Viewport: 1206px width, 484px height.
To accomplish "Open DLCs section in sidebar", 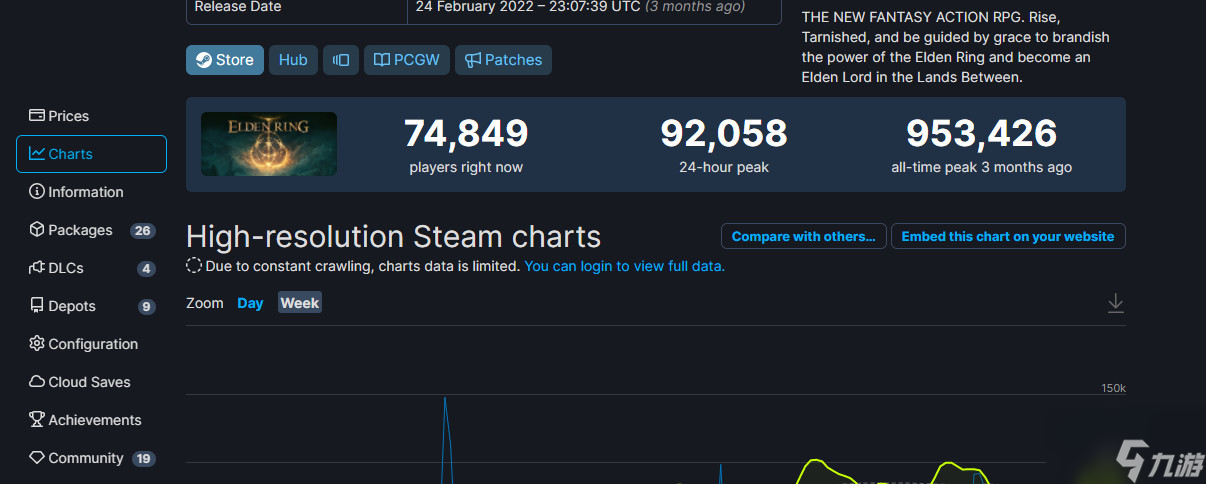I will coord(91,268).
